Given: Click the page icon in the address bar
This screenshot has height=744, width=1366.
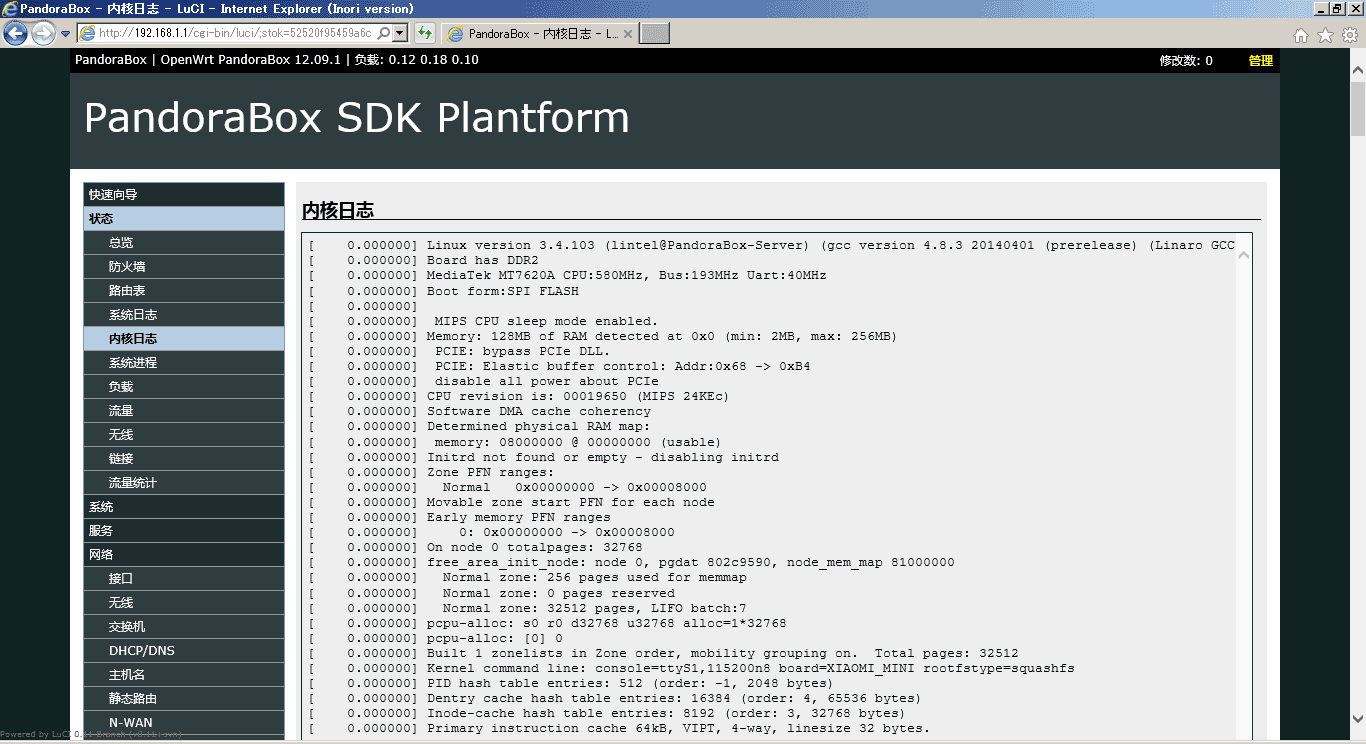Looking at the screenshot, I should (x=87, y=33).
